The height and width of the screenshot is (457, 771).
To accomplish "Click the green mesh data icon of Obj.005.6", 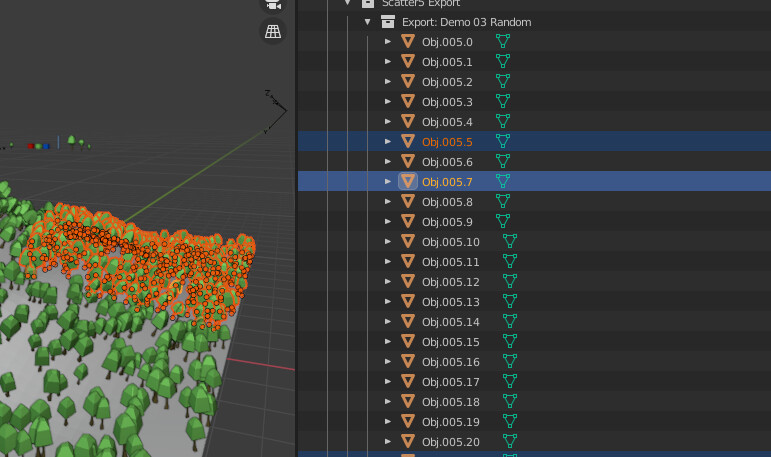I will tap(503, 161).
